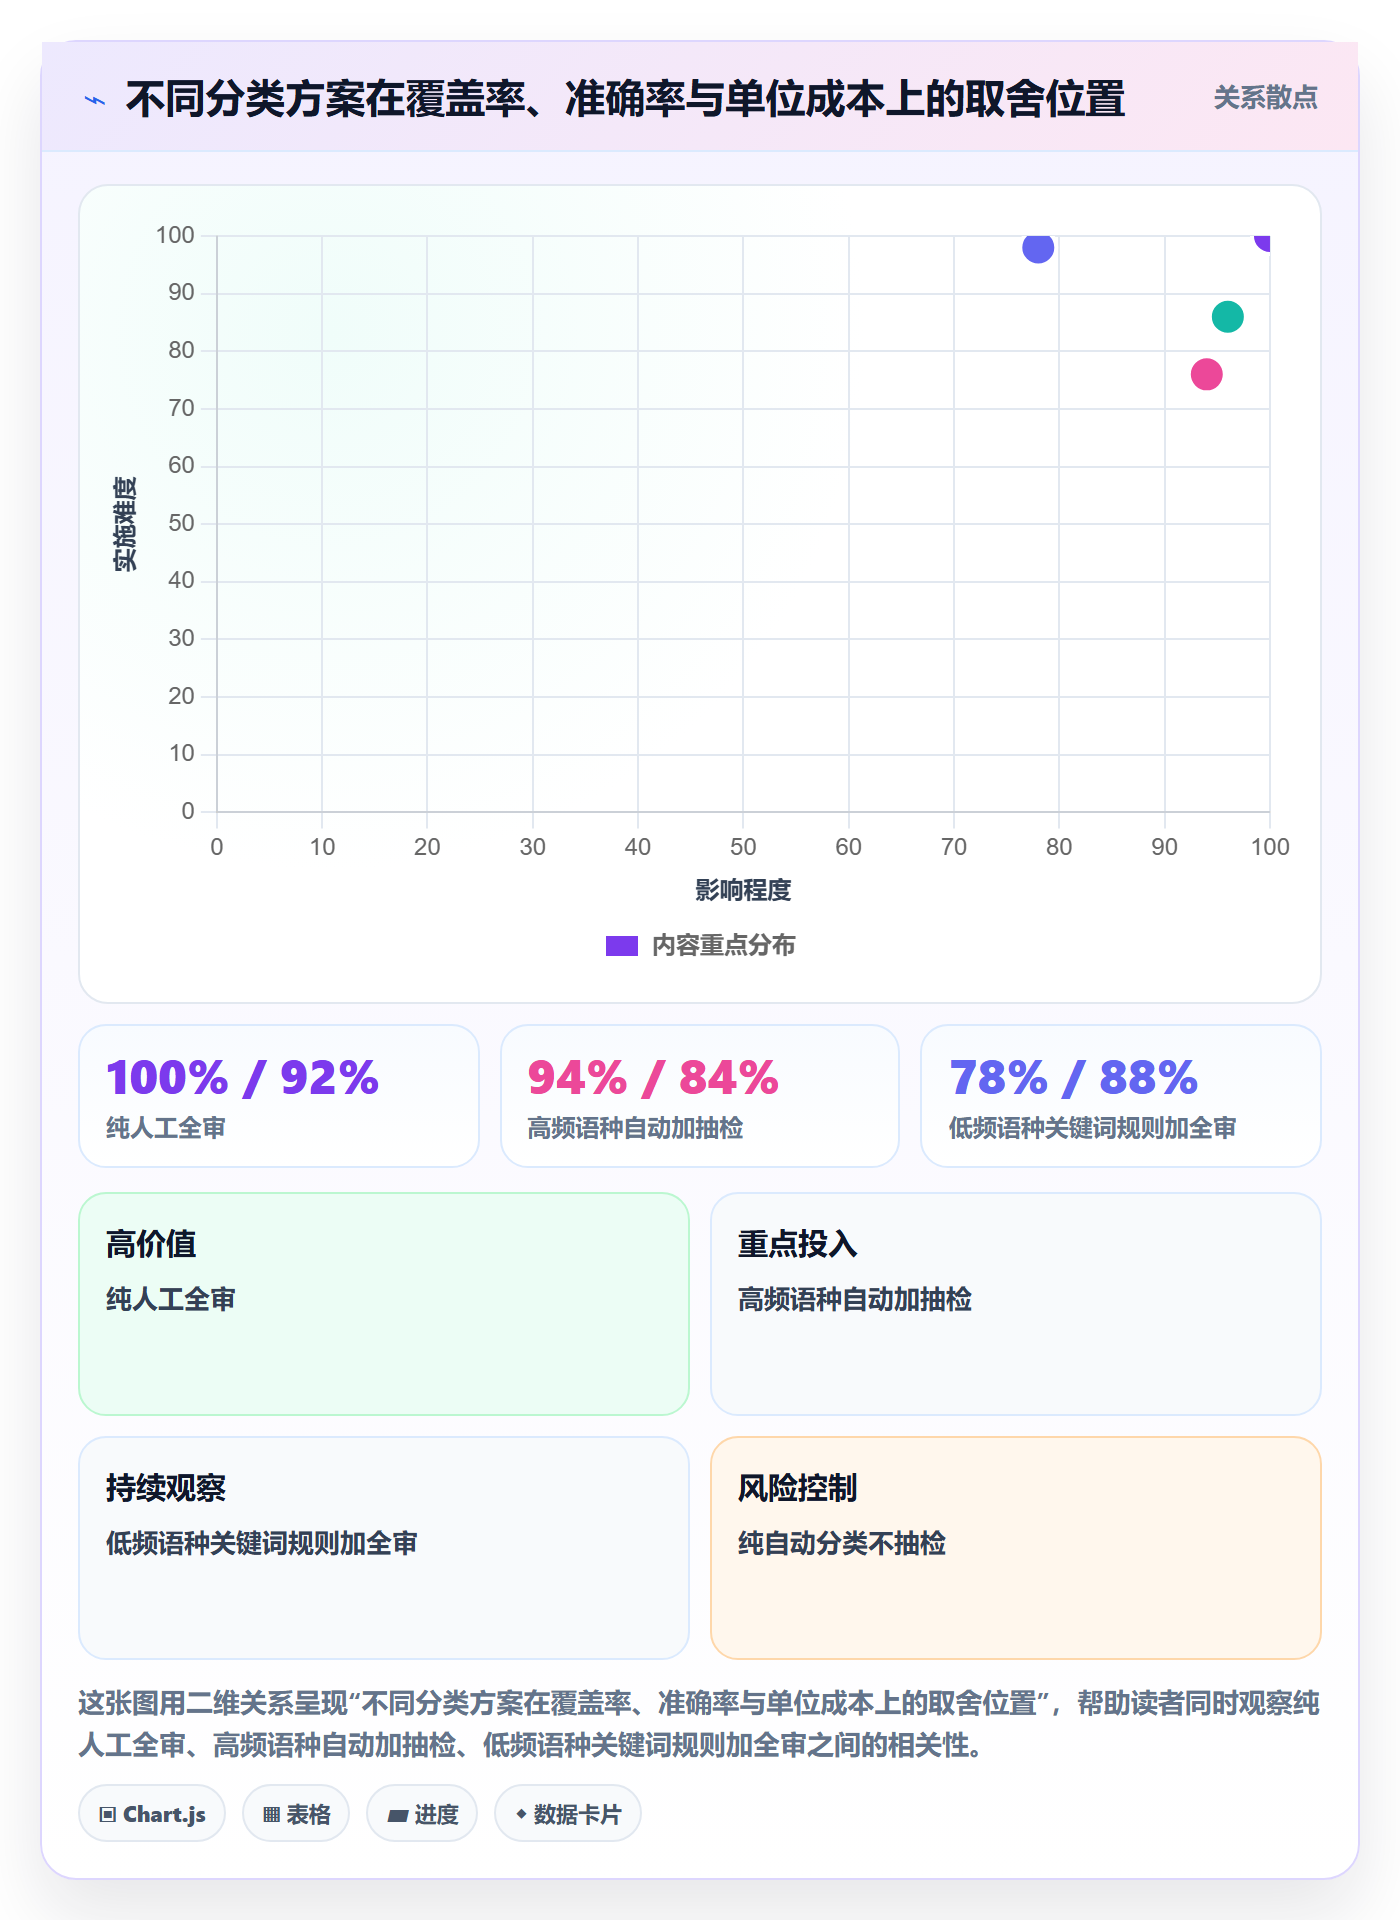Click the lightning bolt icon beside the title
Image resolution: width=1400 pixels, height=1920 pixels.
(x=95, y=100)
